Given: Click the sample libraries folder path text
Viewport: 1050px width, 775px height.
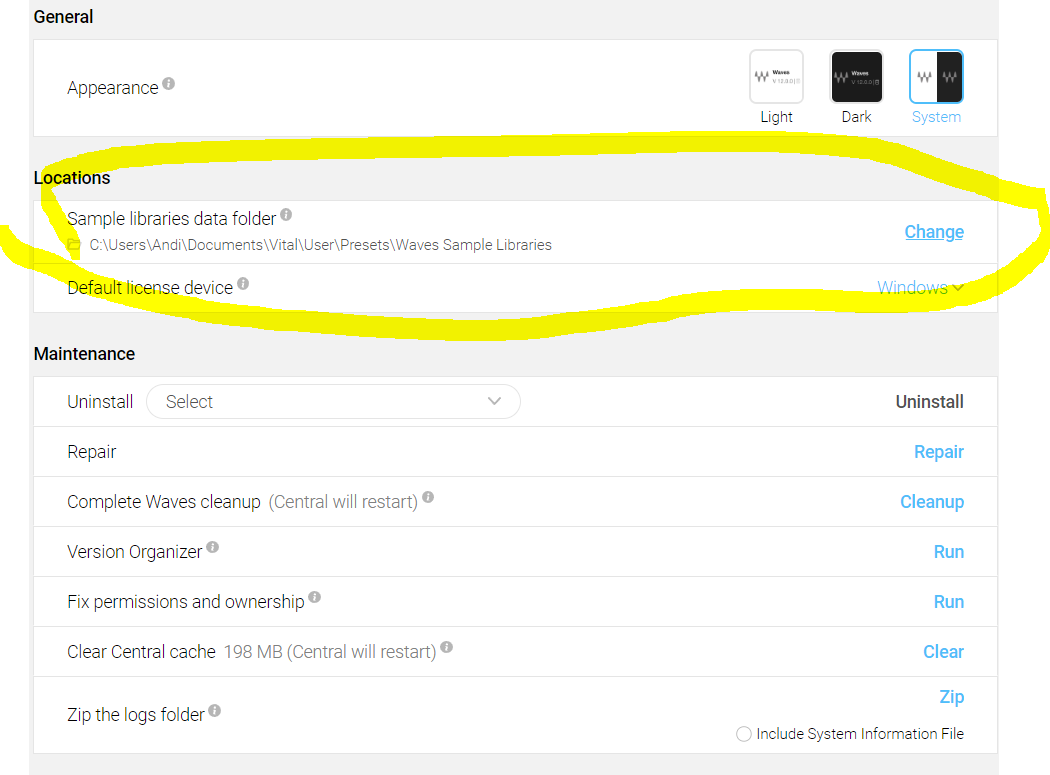Looking at the screenshot, I should (321, 245).
